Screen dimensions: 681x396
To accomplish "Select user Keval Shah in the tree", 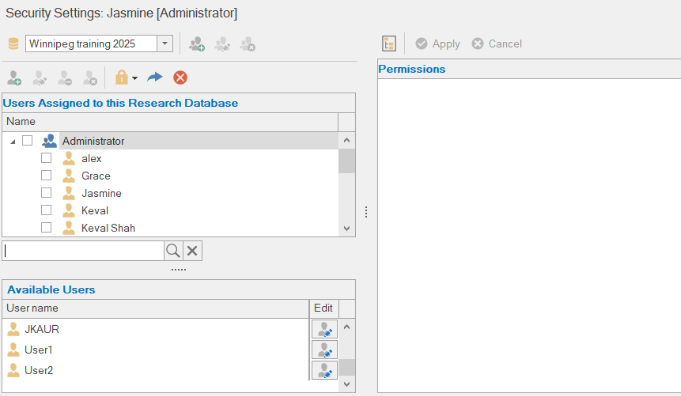I will tap(108, 228).
